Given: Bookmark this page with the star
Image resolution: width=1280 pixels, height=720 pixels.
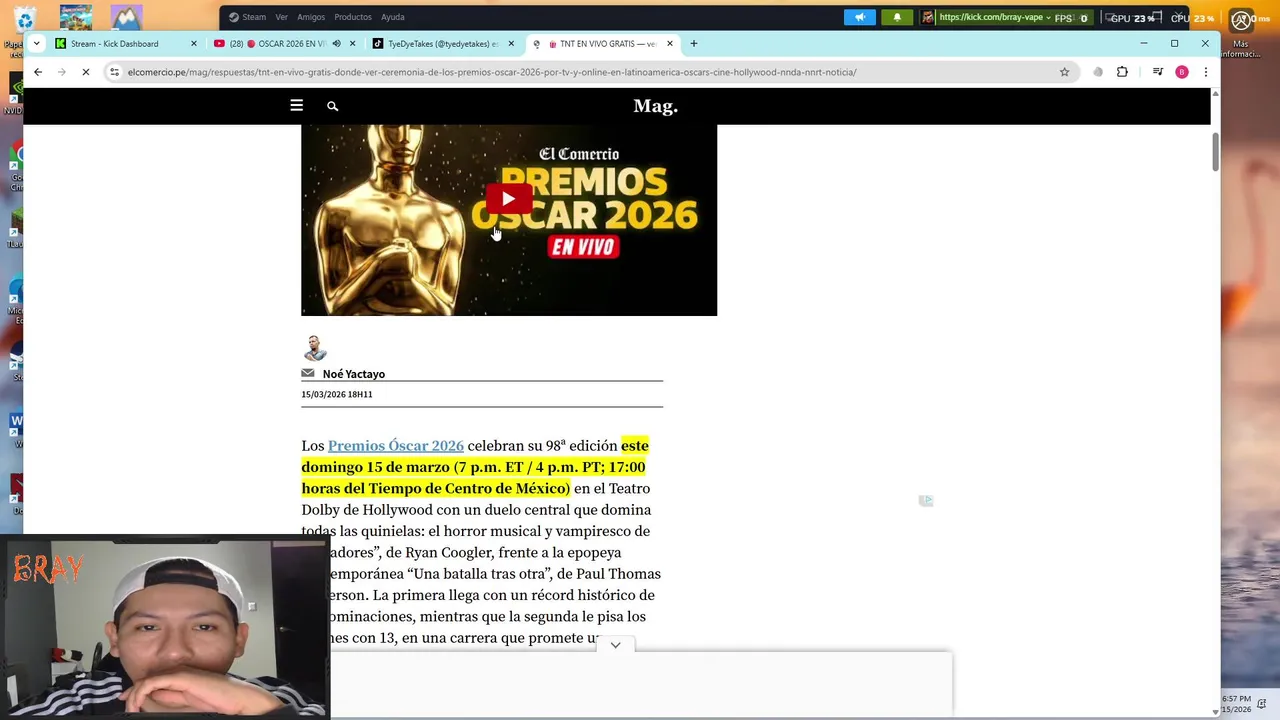Looking at the screenshot, I should [x=1064, y=72].
